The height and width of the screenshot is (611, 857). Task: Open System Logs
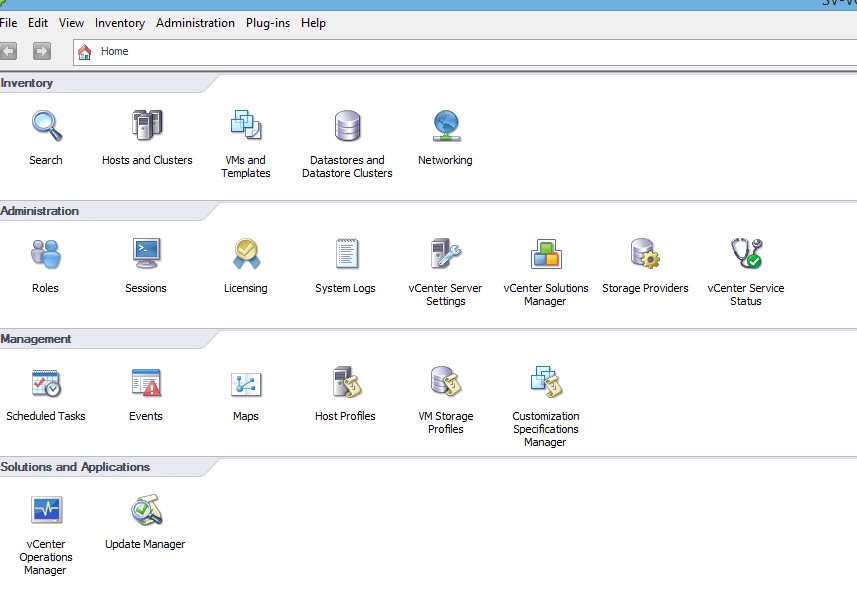point(347,254)
